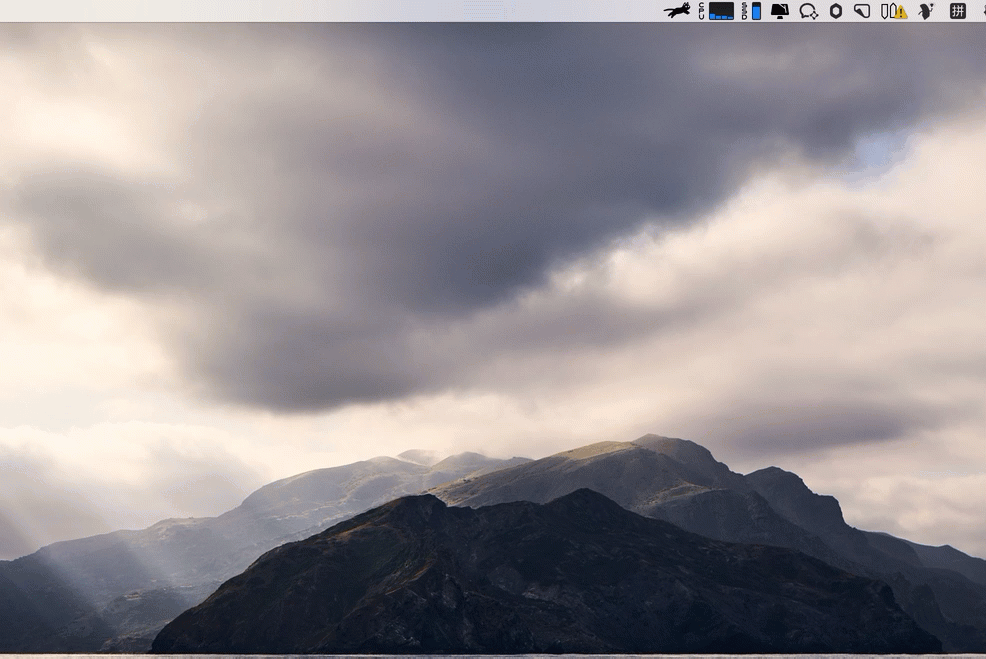Open the SSD disk usage bar
The width and height of the screenshot is (986, 659).
(x=756, y=11)
